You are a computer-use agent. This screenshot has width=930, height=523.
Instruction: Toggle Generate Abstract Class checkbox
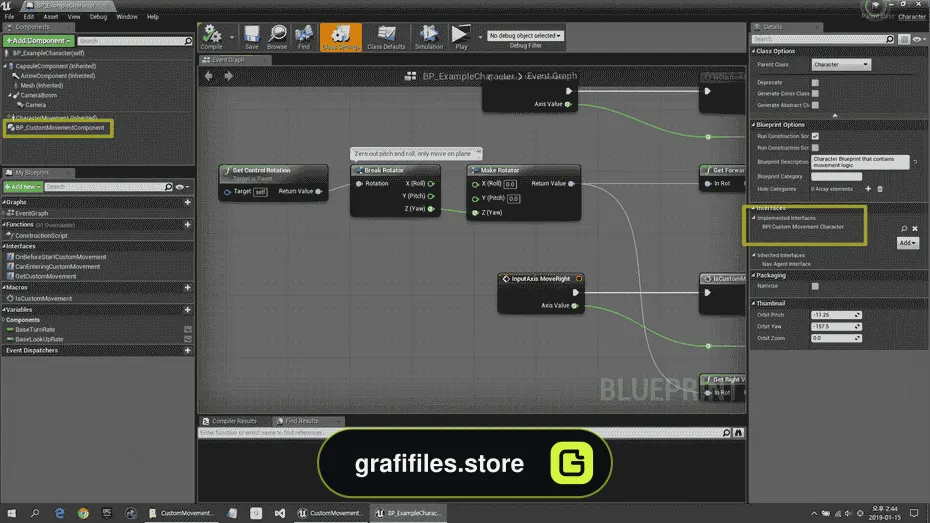pyautogui.click(x=815, y=105)
